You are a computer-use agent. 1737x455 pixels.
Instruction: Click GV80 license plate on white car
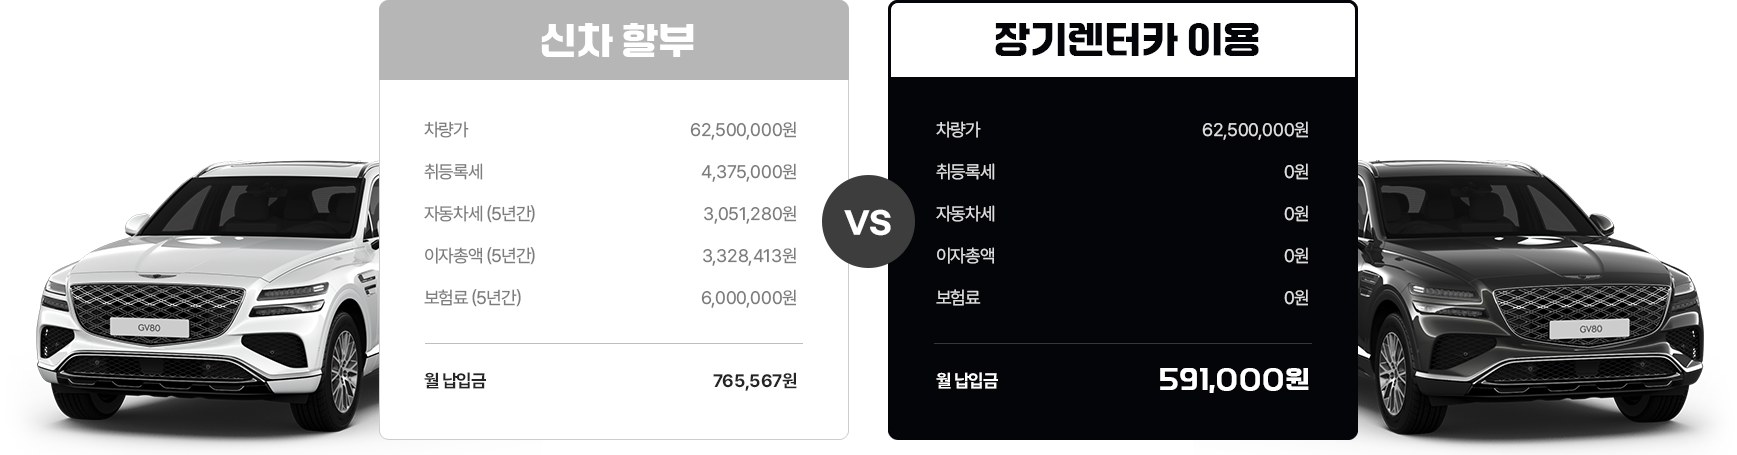(149, 328)
